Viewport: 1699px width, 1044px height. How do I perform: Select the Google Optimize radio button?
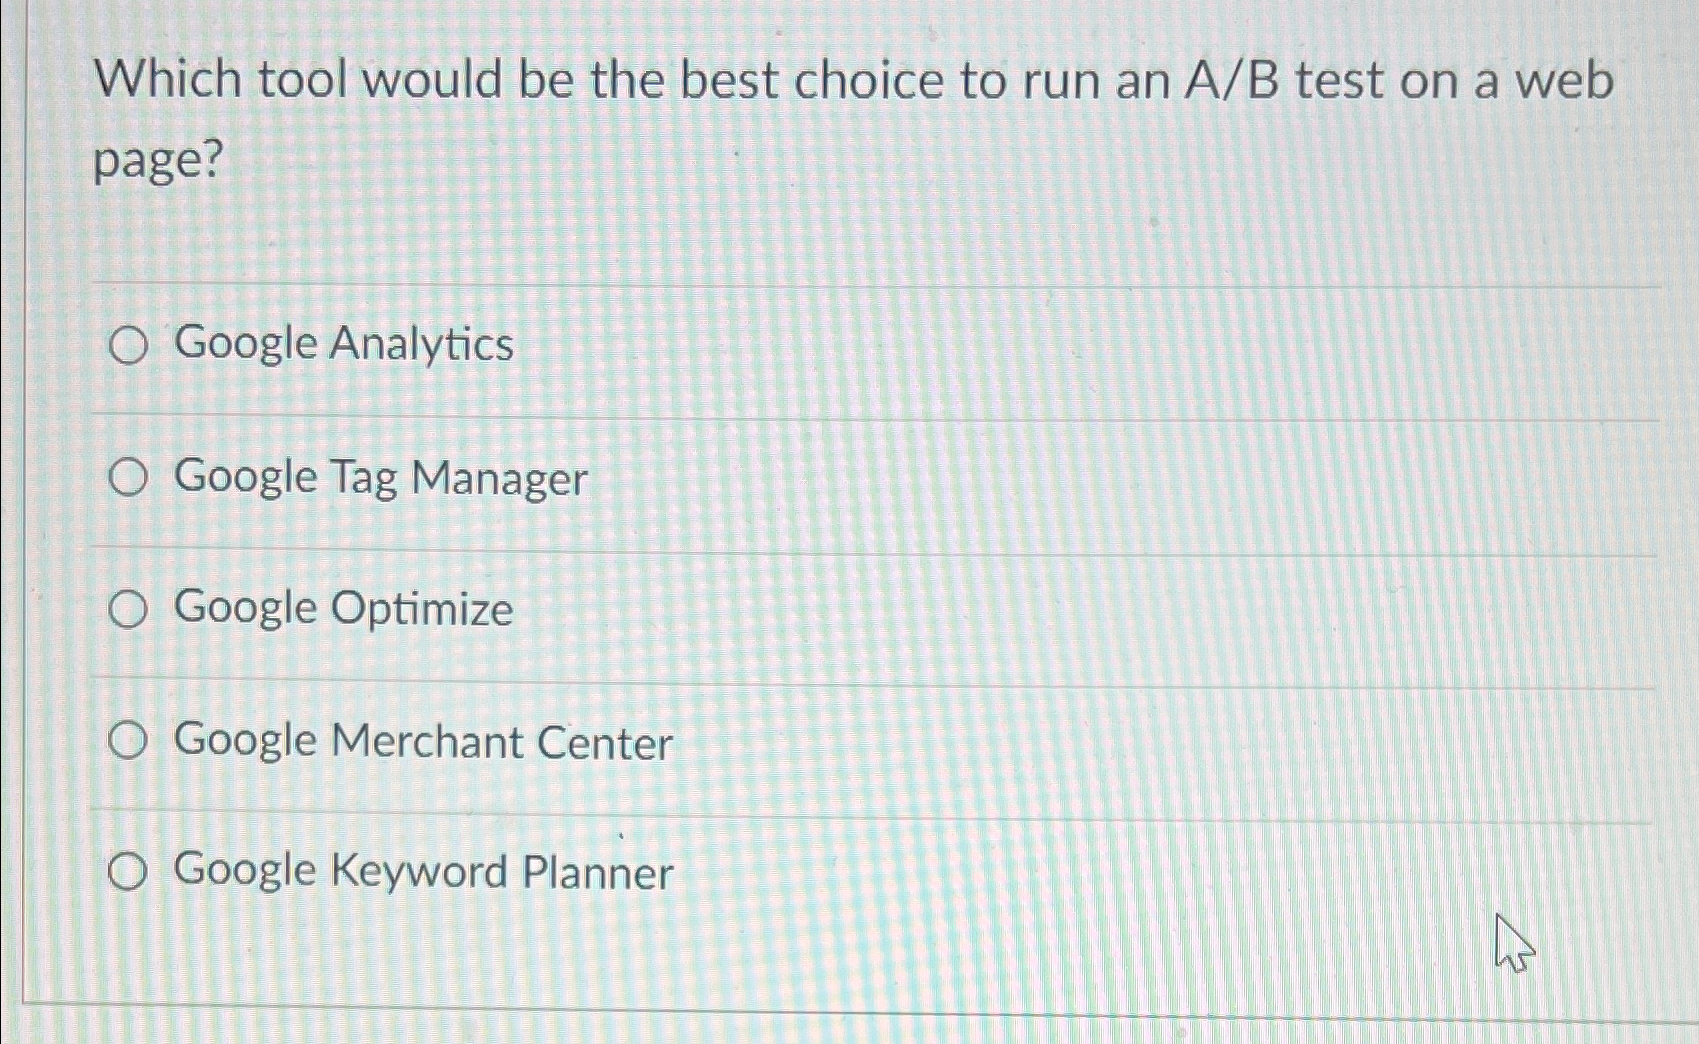[129, 609]
